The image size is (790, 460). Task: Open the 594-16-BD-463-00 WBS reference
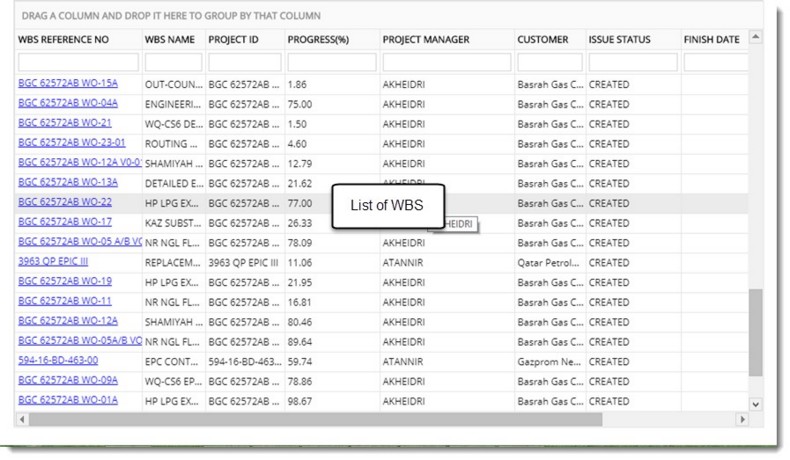58,360
